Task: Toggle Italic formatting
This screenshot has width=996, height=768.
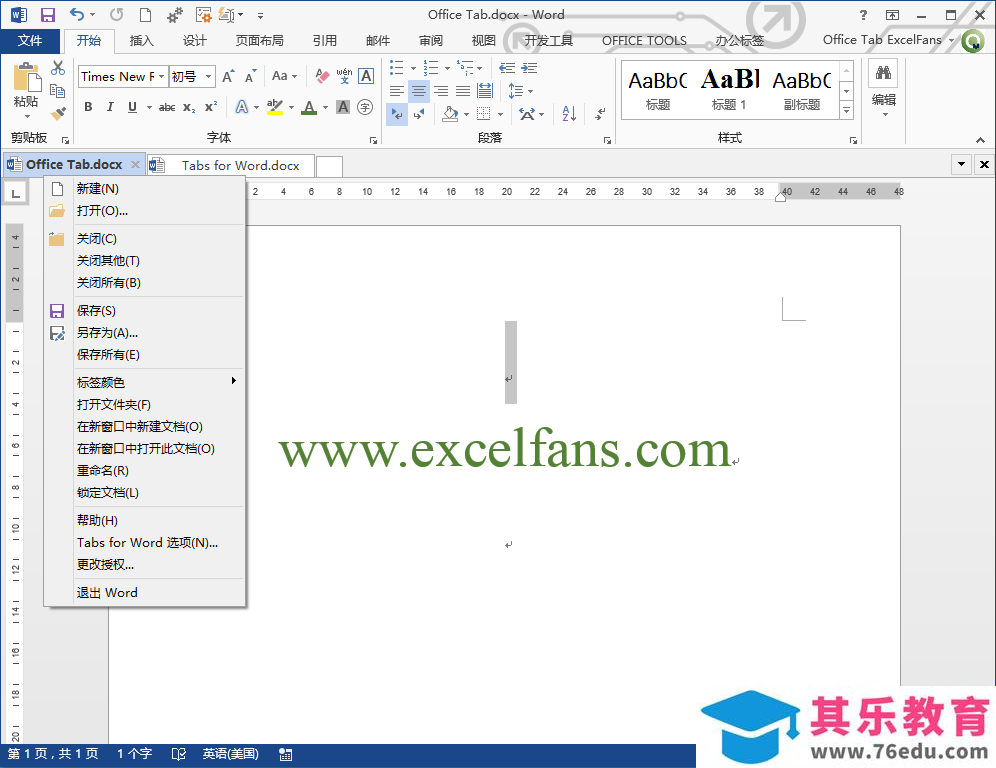Action: click(110, 107)
